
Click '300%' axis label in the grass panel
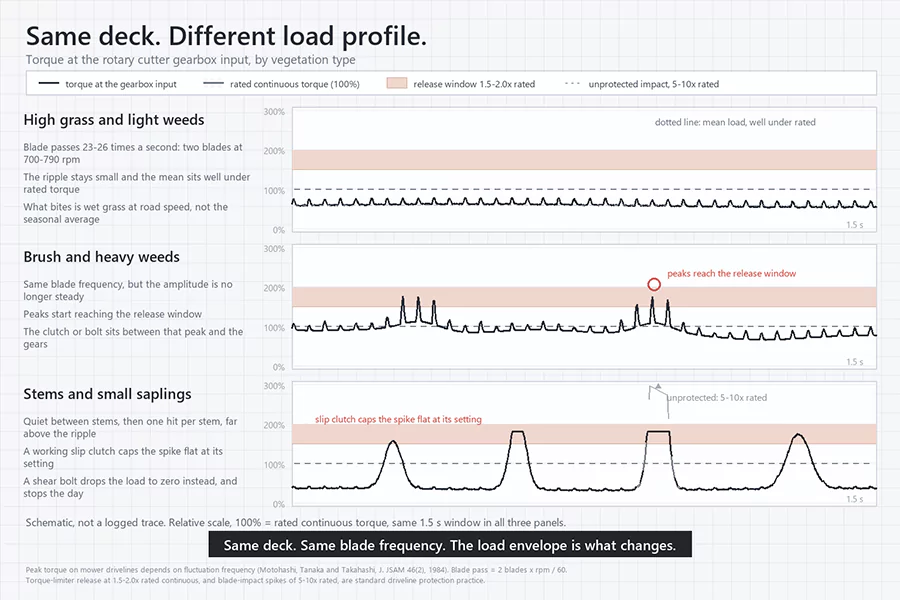(x=274, y=112)
